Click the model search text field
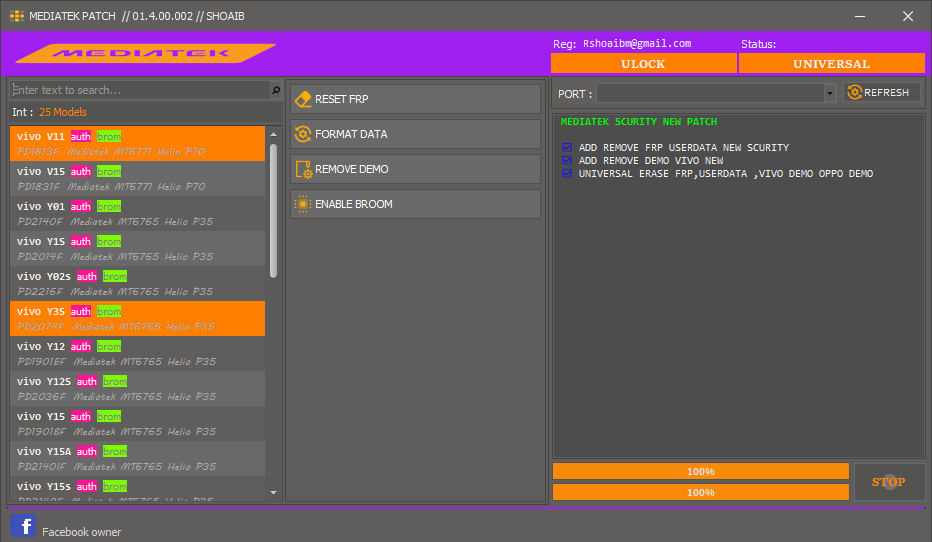 click(x=139, y=90)
